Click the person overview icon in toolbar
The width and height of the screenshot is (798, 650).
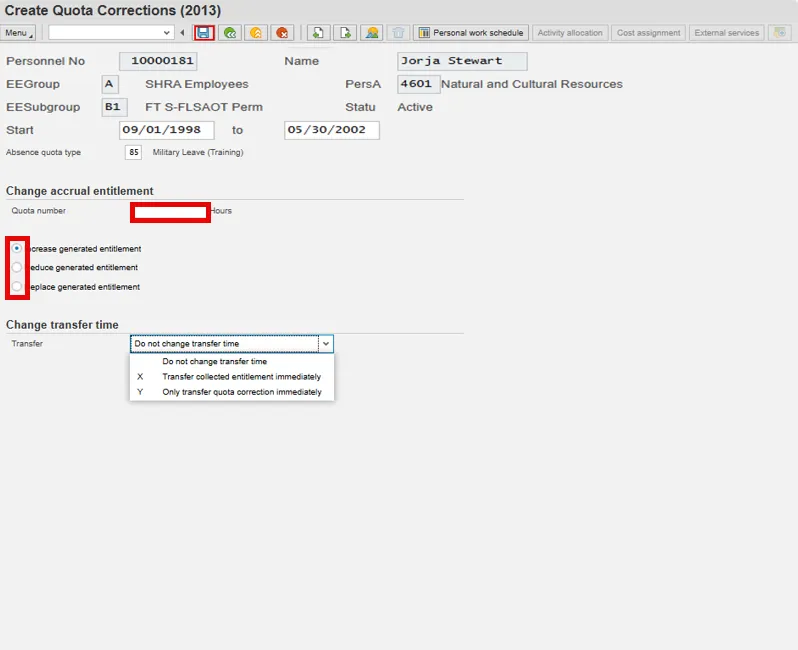(x=372, y=33)
